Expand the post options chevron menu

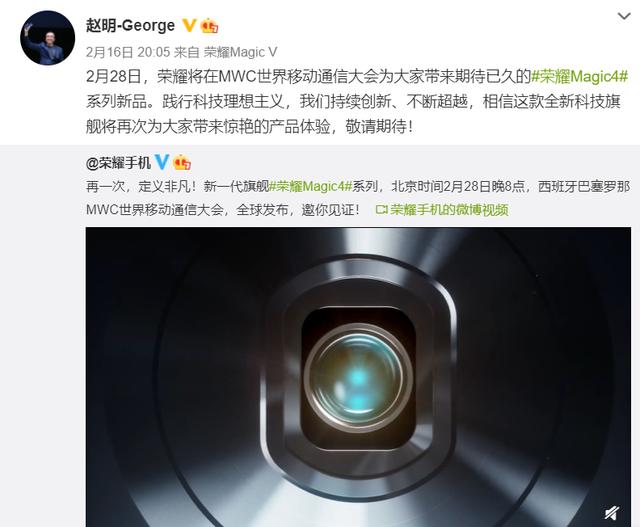pyautogui.click(x=624, y=16)
